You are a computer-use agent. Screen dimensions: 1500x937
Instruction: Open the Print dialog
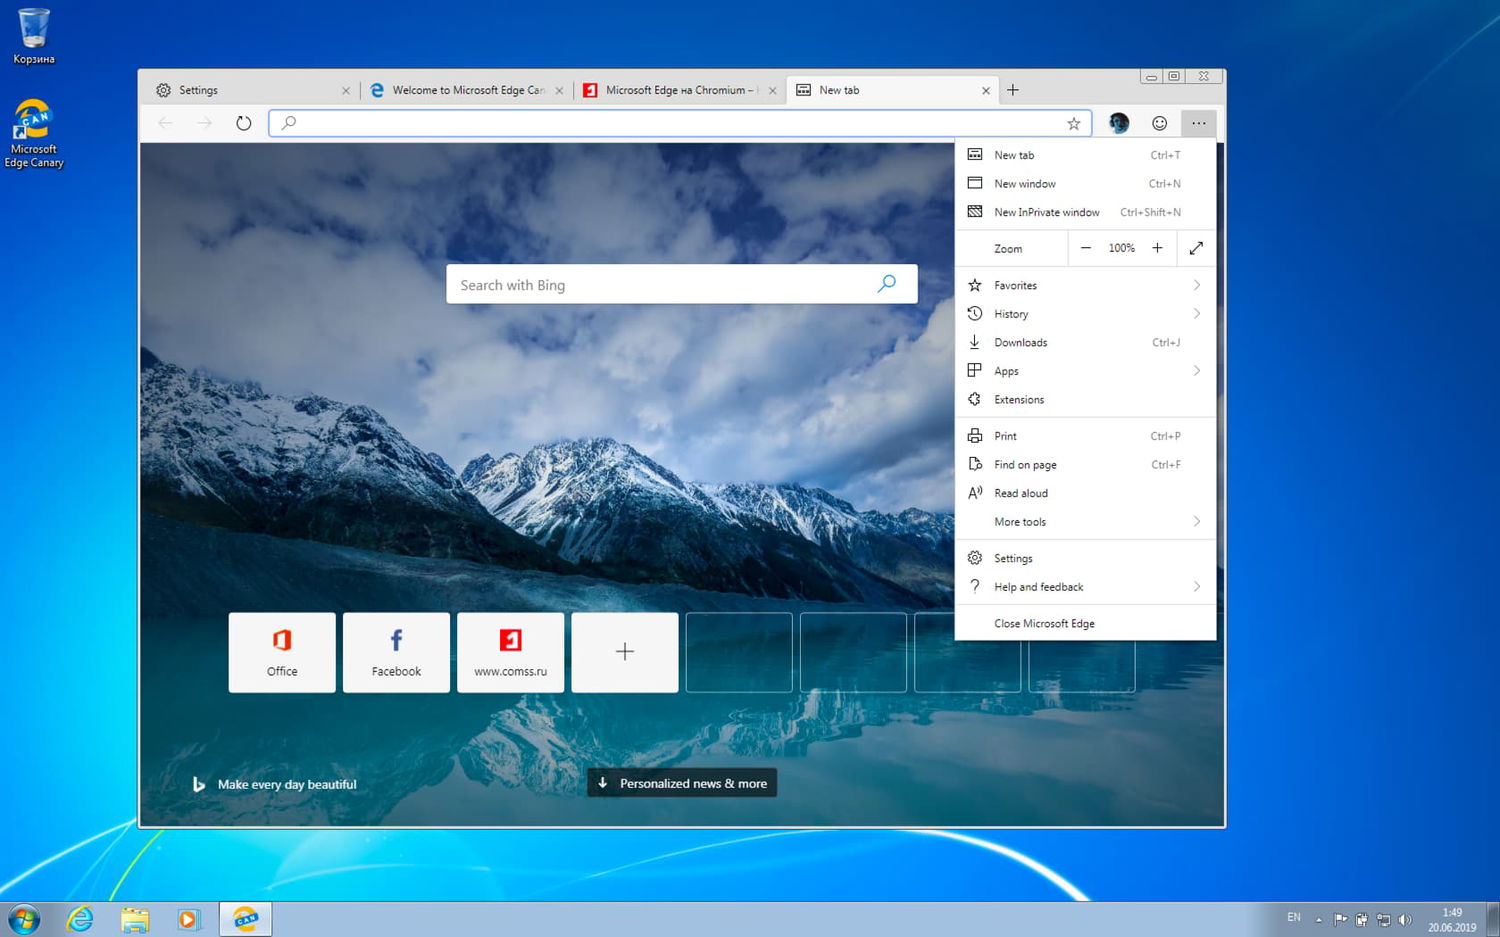pos(1003,435)
